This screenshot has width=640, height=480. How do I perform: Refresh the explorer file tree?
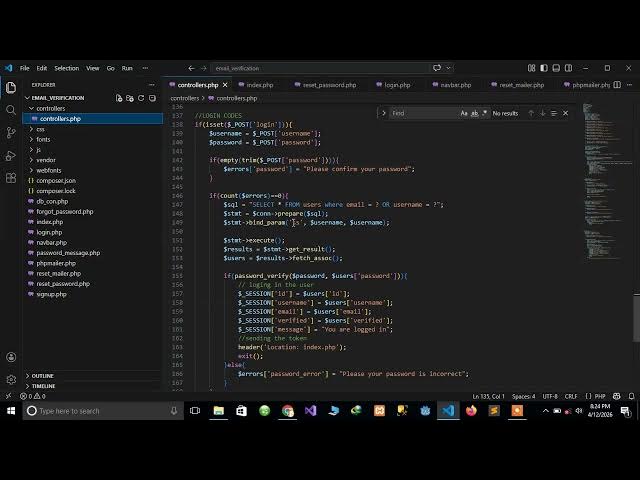point(141,98)
